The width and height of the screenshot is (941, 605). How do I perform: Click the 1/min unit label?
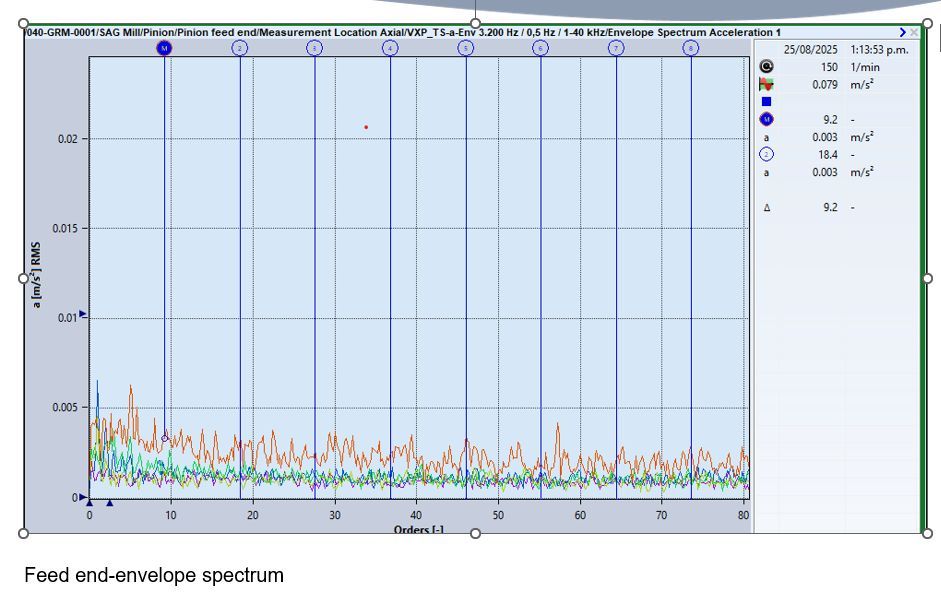pyautogui.click(x=865, y=67)
